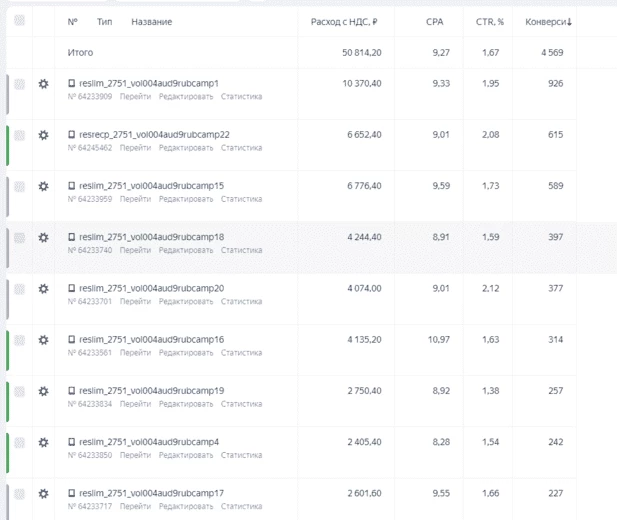The image size is (617, 520).
Task: Click Перейти under campaign № 64233561
Action: [135, 352]
